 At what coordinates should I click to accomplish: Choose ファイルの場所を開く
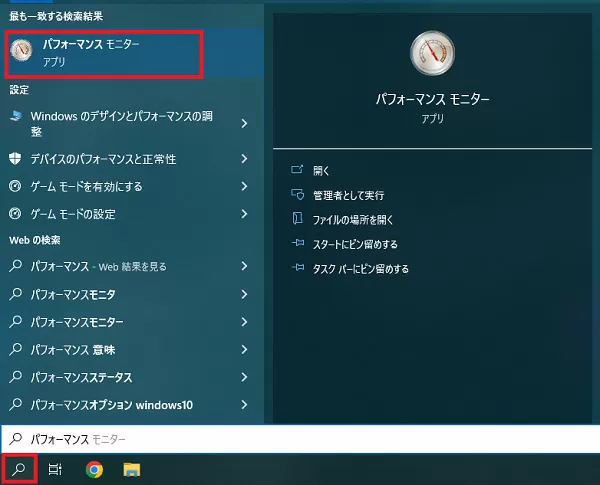click(x=353, y=220)
